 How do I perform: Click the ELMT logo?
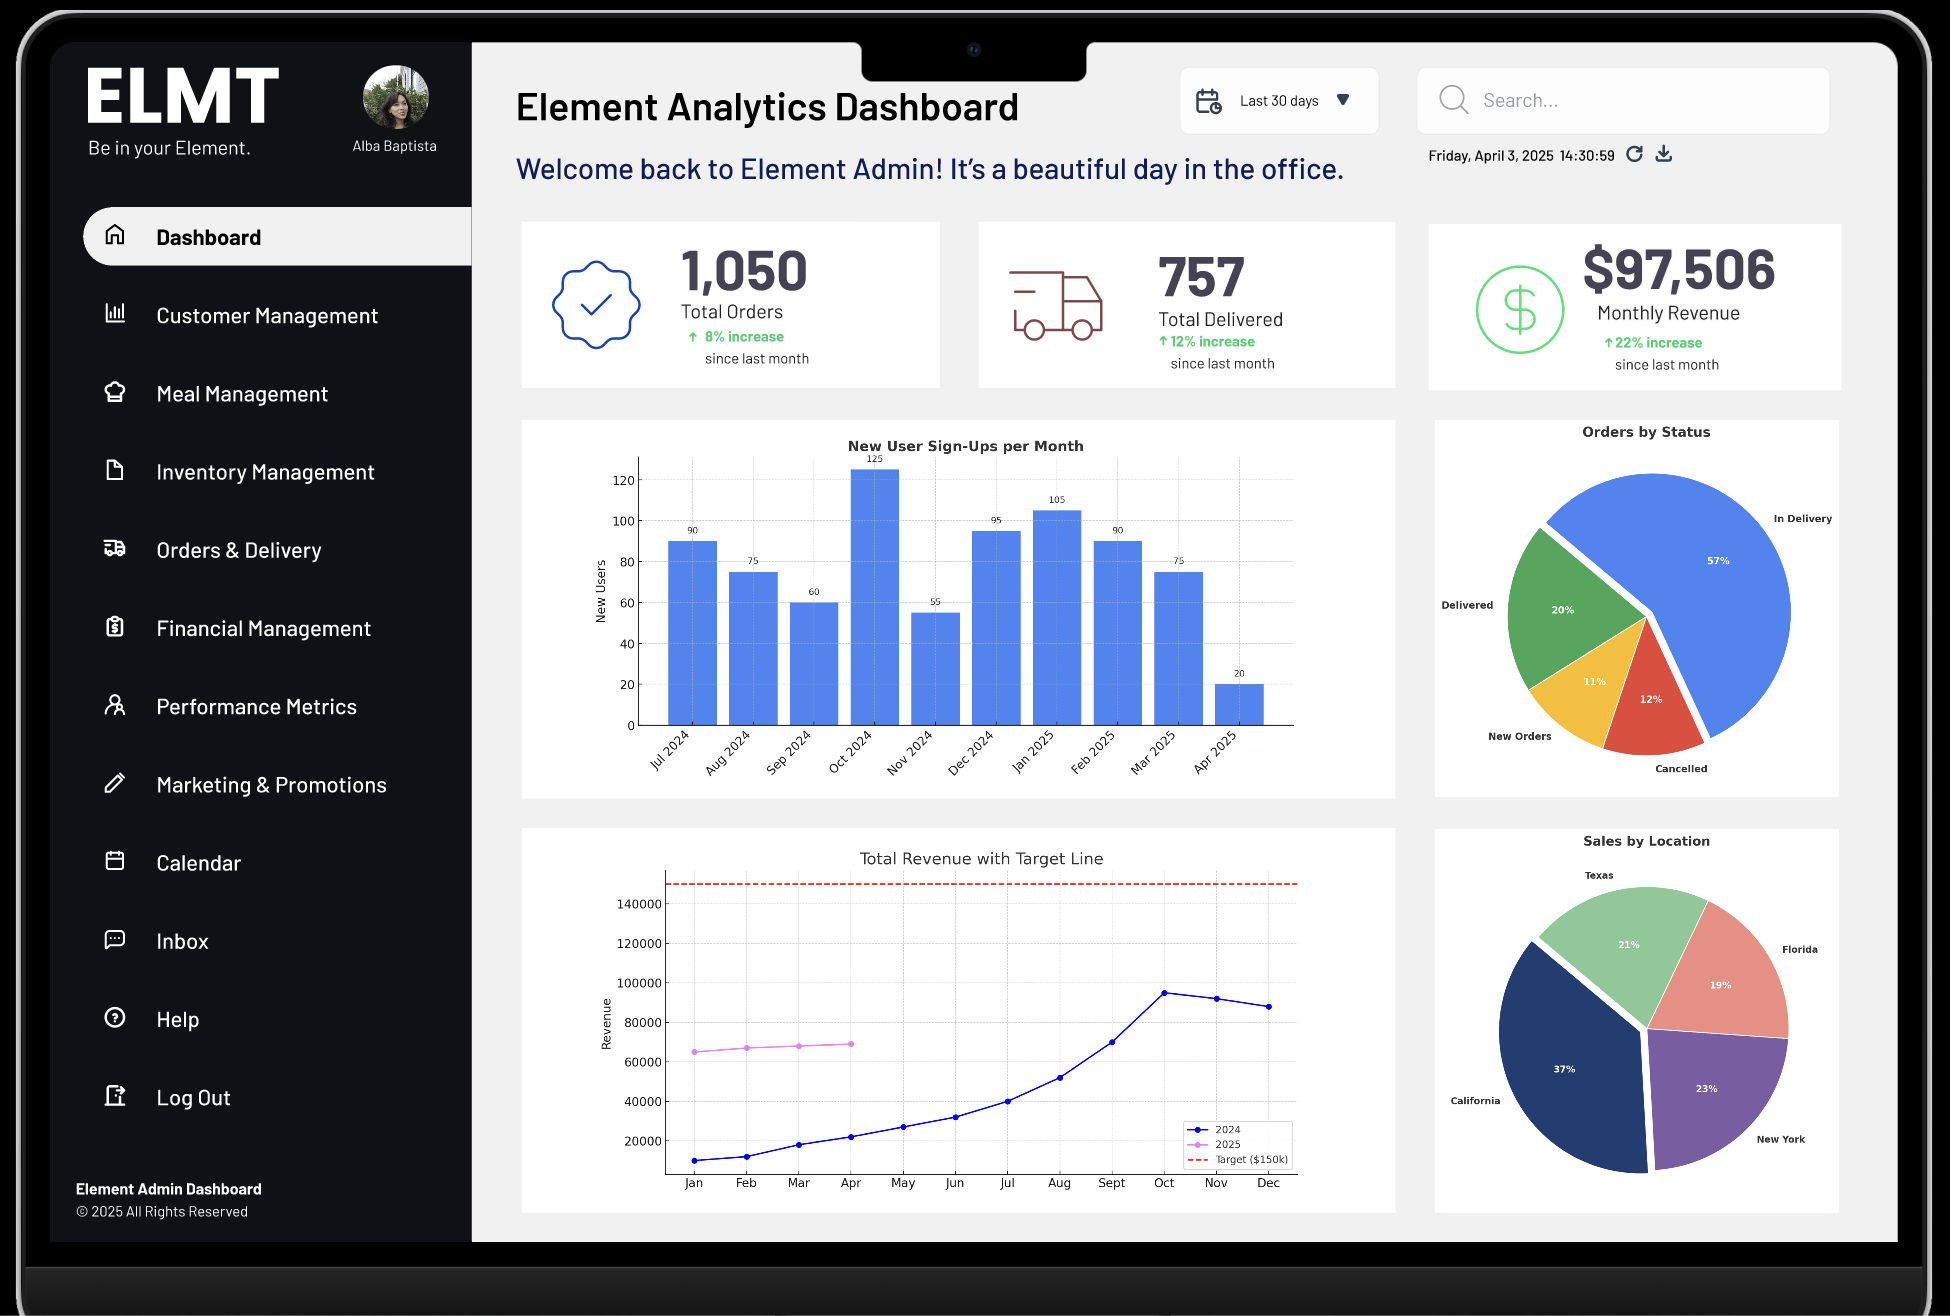(x=183, y=96)
